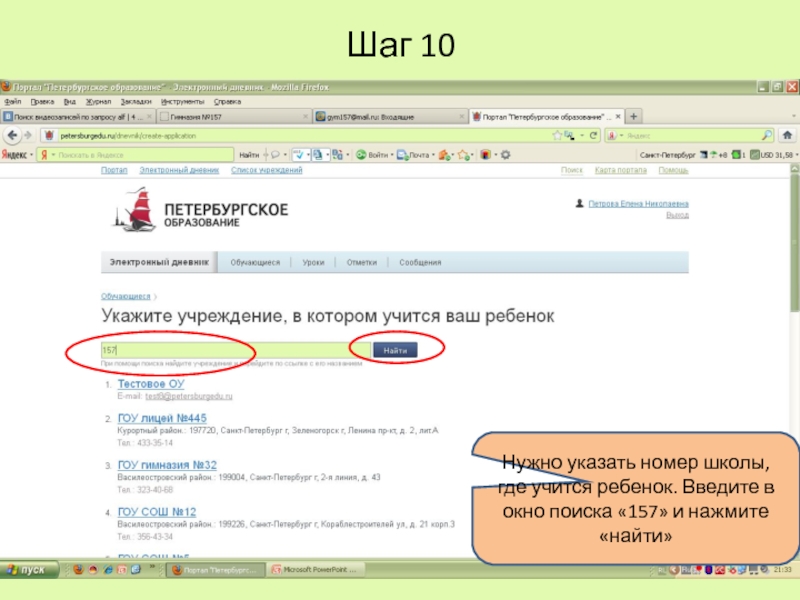Screen dimensions: 800x600
Task: Switch to Поиск видеозаписей tab
Action: (78, 117)
